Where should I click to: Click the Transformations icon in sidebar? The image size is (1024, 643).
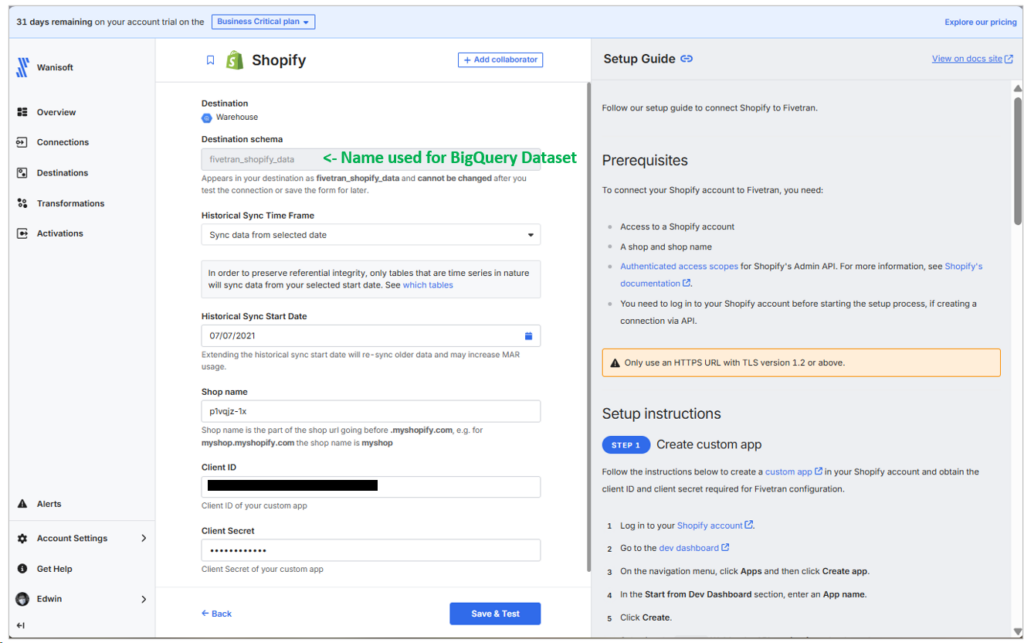pyautogui.click(x=22, y=203)
